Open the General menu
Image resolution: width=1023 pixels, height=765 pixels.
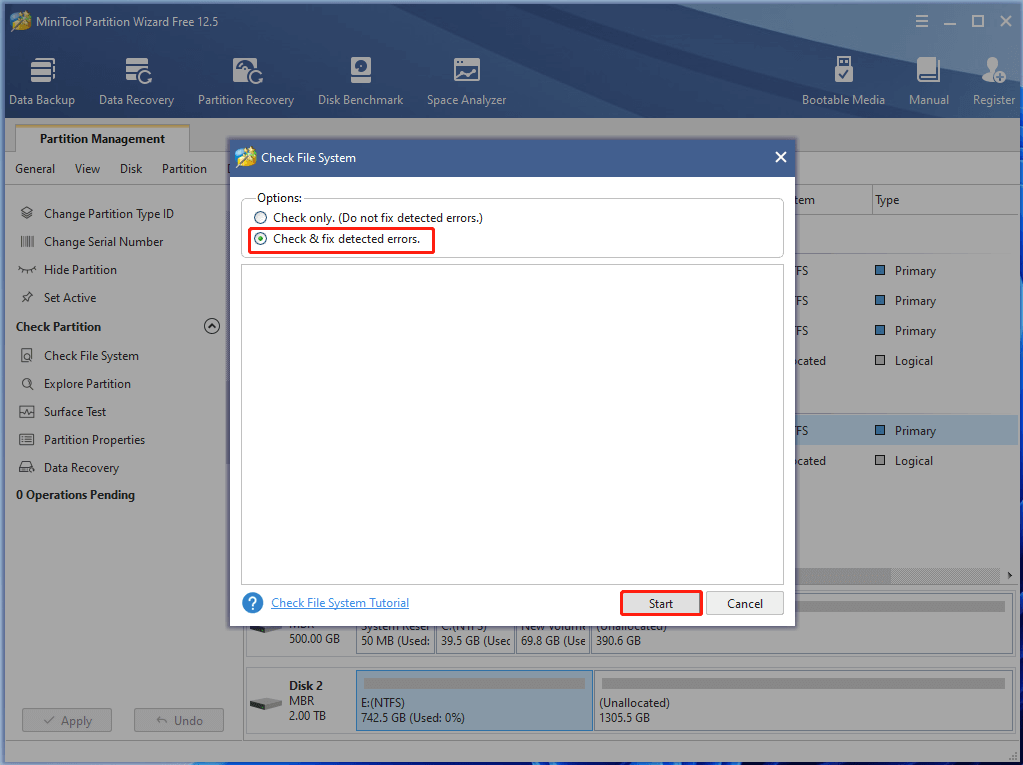click(35, 169)
